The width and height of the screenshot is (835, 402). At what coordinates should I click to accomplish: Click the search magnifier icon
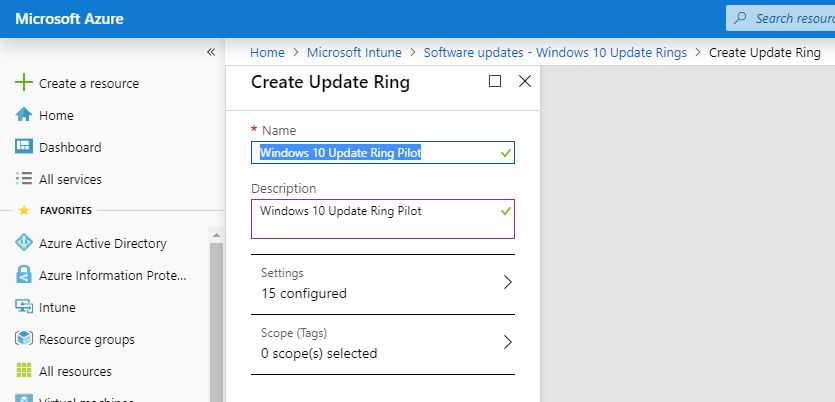(740, 19)
